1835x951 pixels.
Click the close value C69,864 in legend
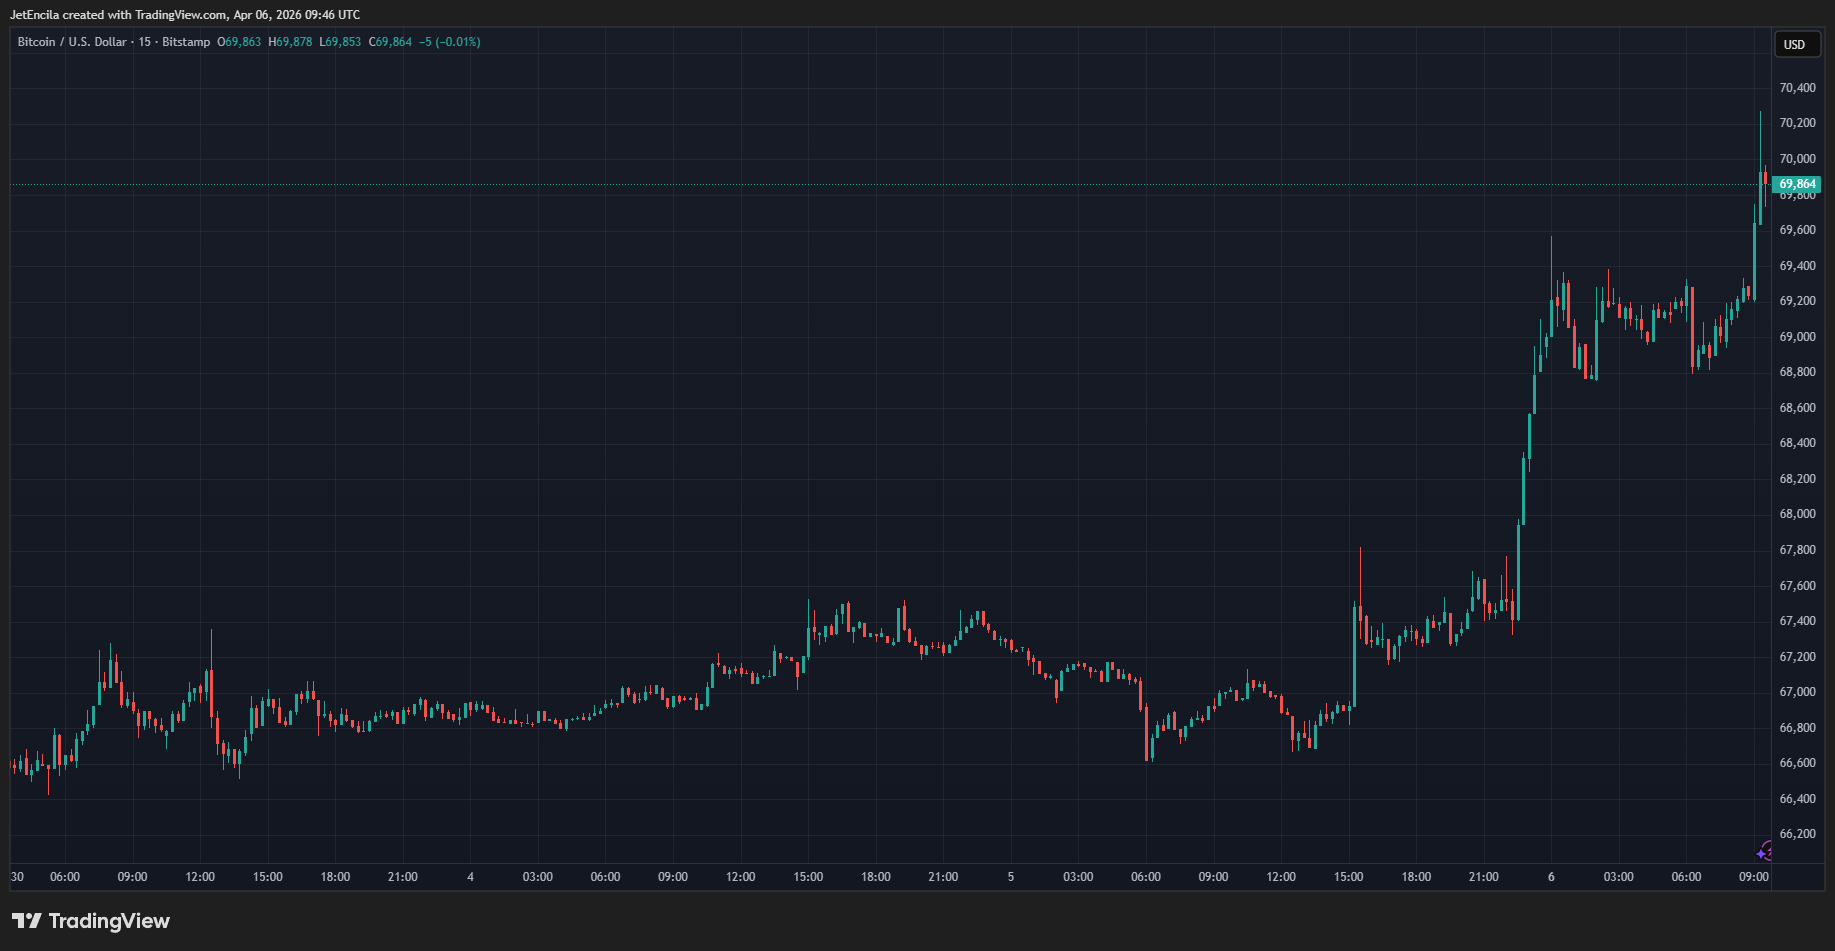(x=390, y=42)
